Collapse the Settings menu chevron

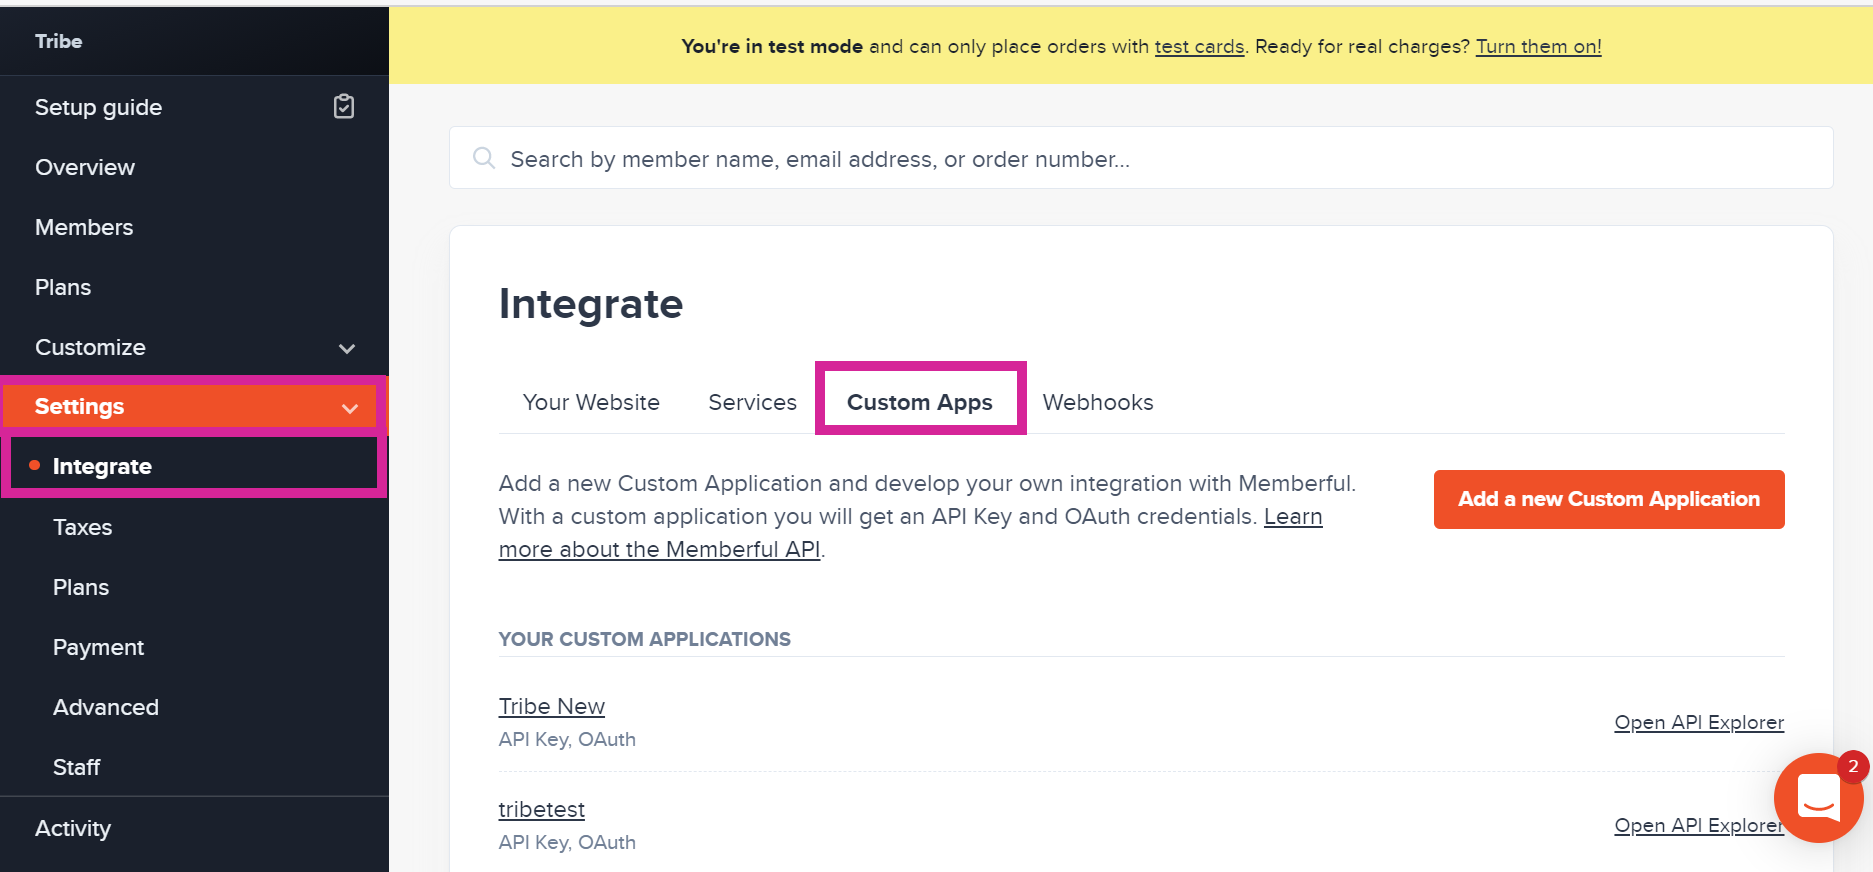tap(350, 408)
